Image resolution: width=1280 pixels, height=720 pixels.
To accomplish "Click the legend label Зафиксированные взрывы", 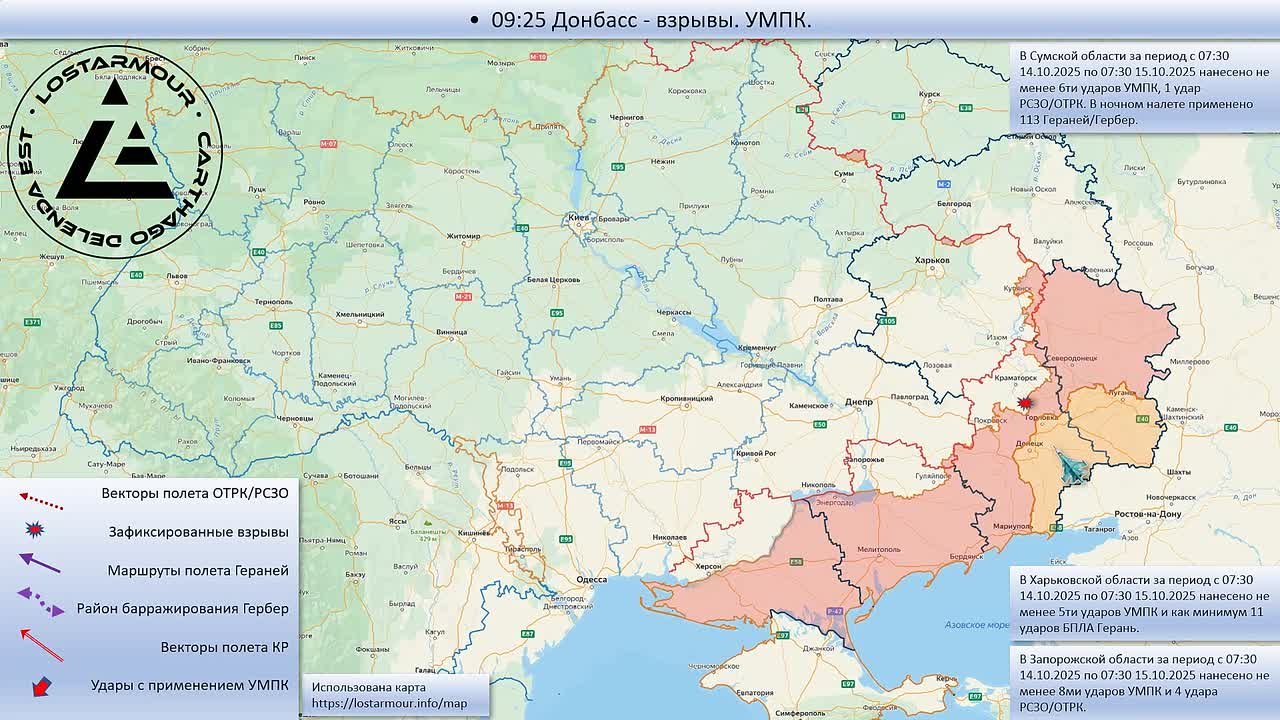I will [x=198, y=532].
